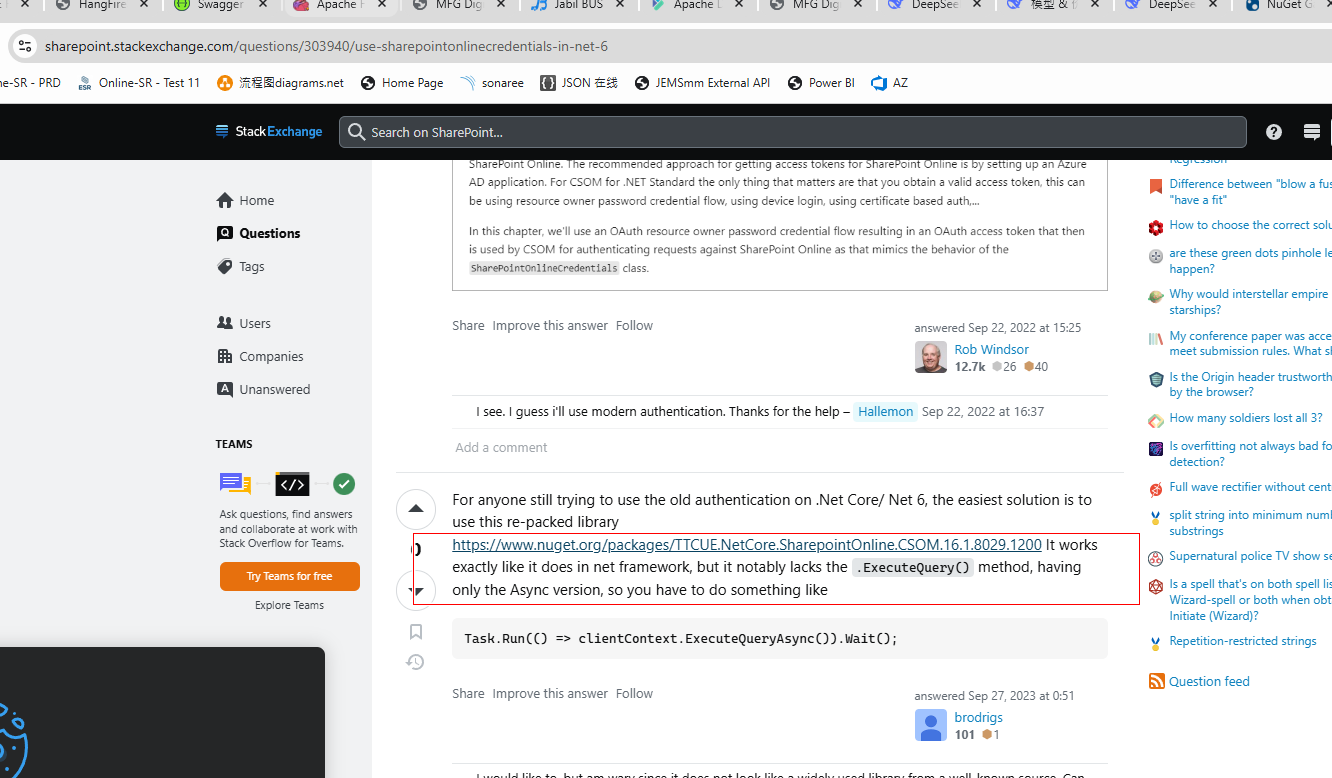1332x778 pixels.
Task: Open the JSON 在线 bookmark
Action: [x=579, y=83]
